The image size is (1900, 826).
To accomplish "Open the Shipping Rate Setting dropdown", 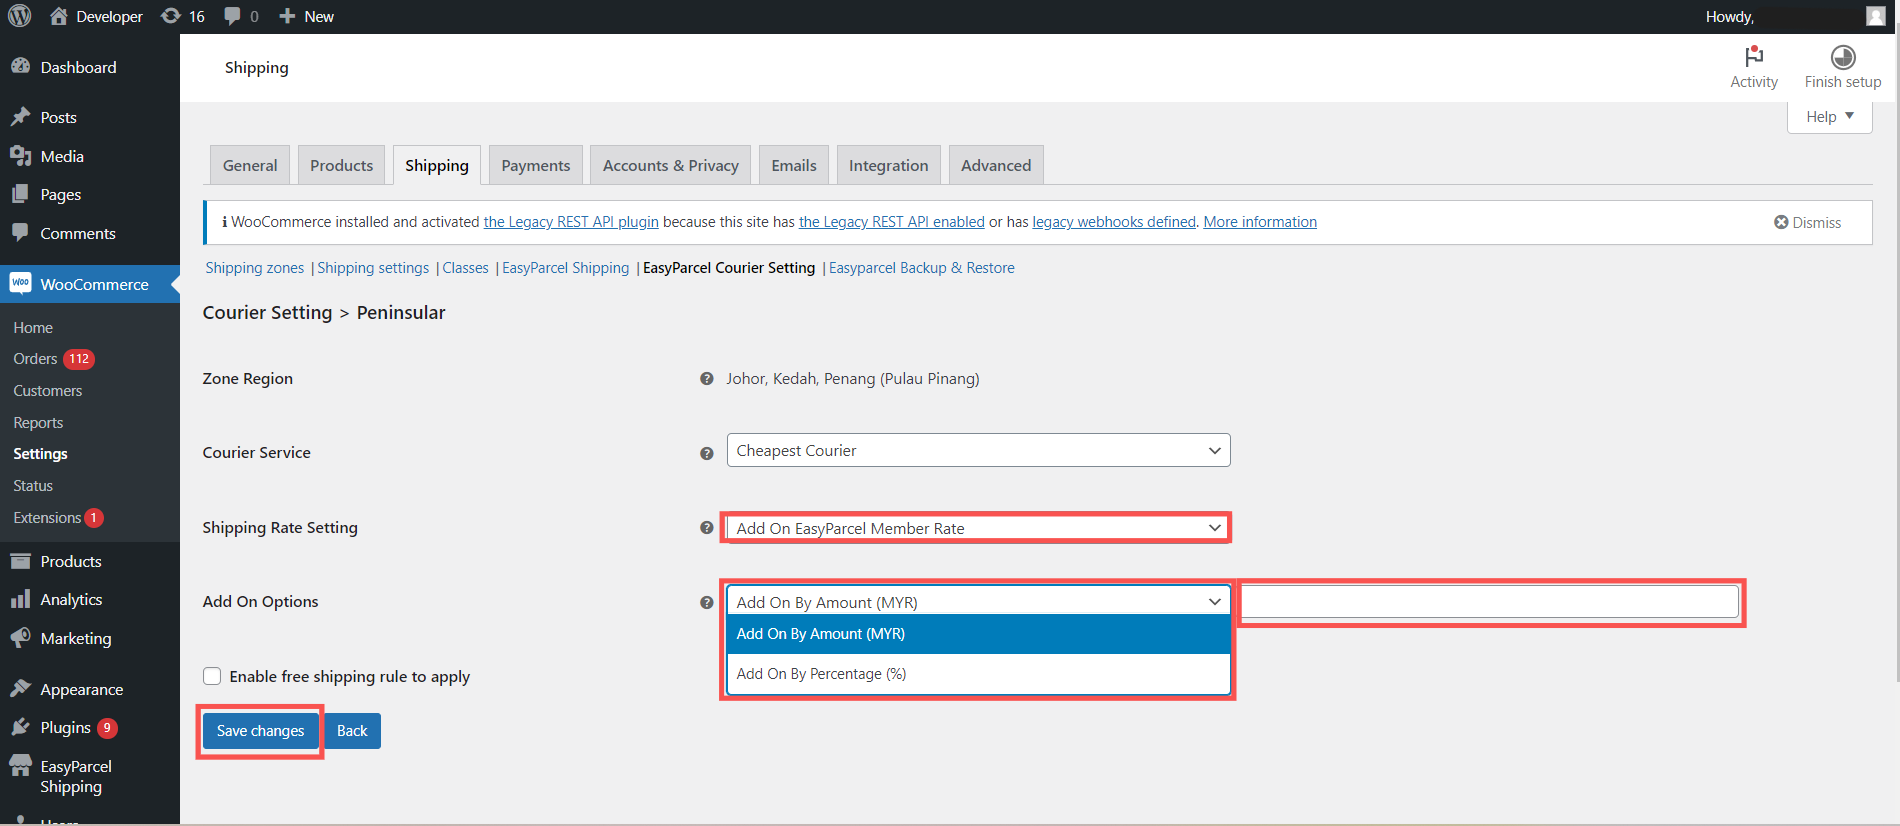I will (978, 528).
